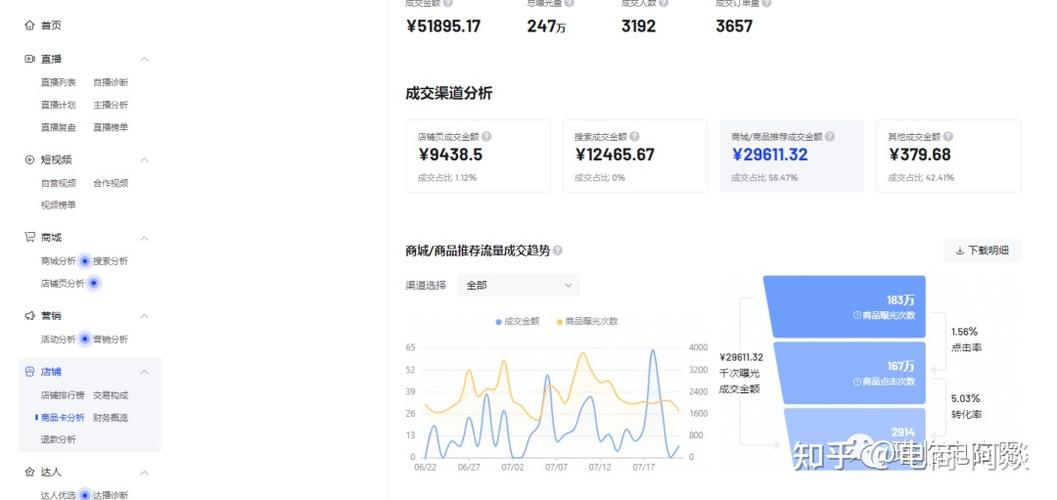Image resolution: width=1057 pixels, height=500 pixels.
Task: Select the active 商品卡分析 menu item
Action: pos(63,418)
